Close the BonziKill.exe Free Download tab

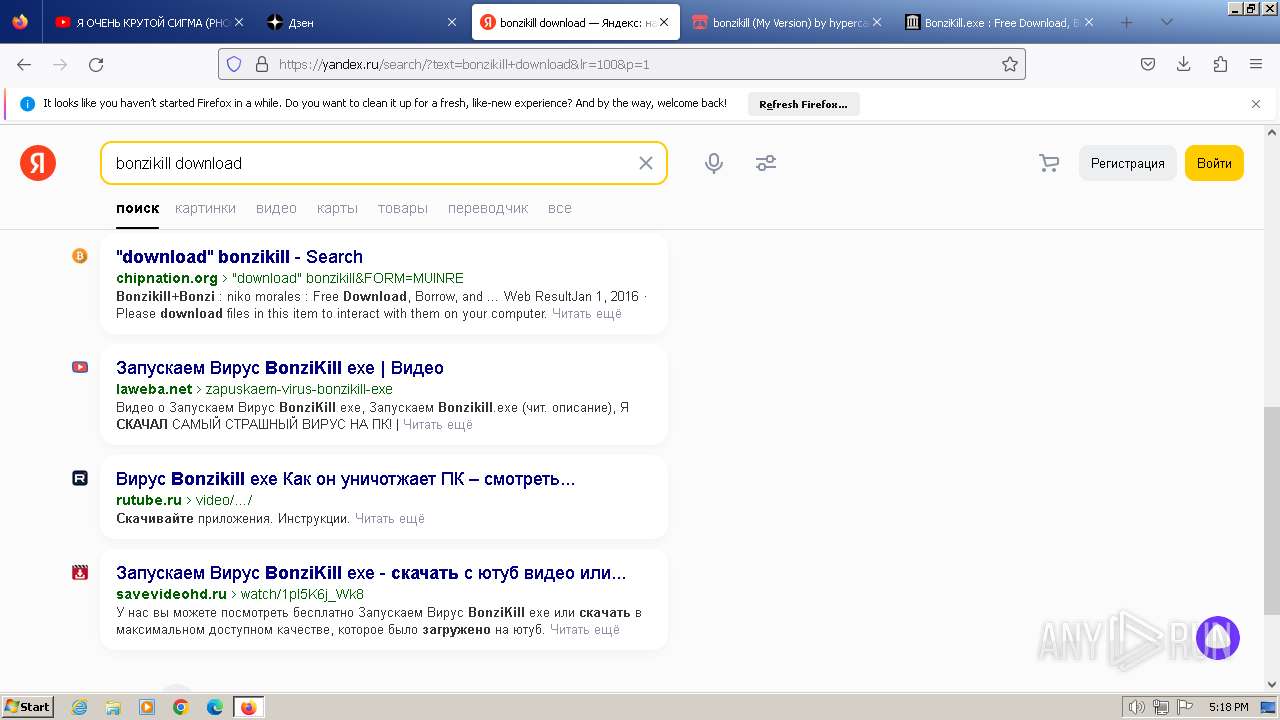(1089, 22)
